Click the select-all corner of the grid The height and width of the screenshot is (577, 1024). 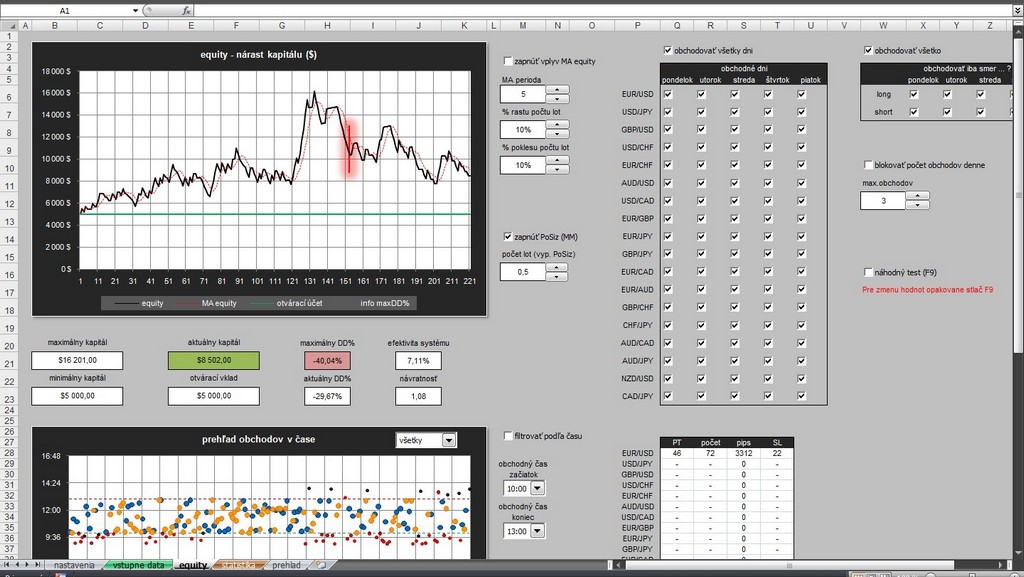(x=10, y=25)
